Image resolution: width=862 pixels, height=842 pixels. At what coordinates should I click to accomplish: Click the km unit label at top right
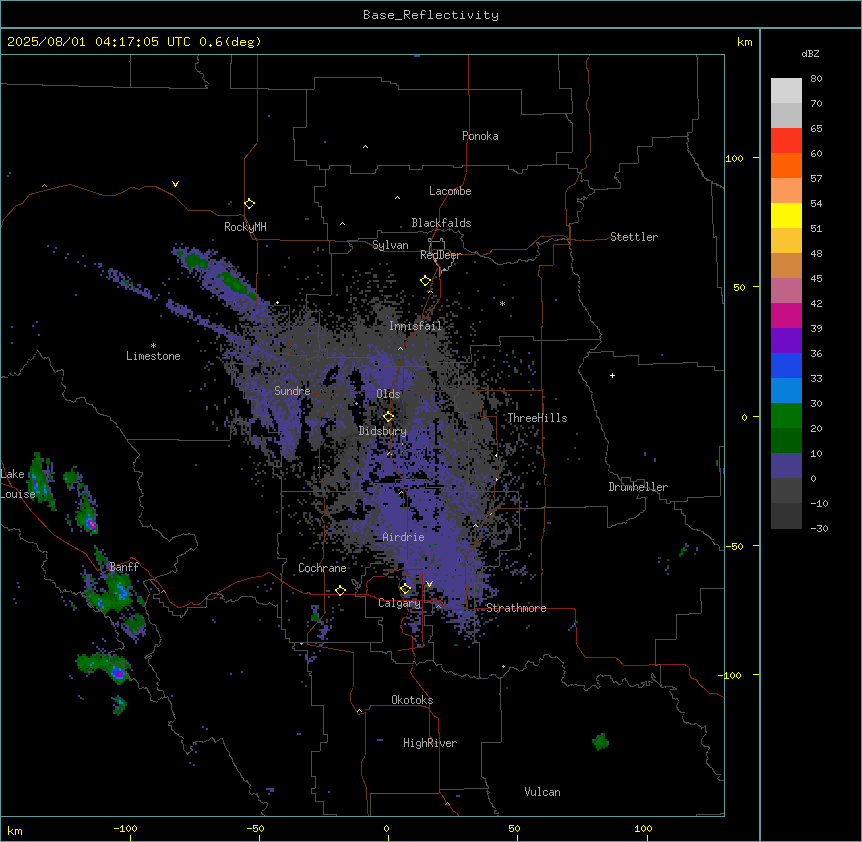(x=744, y=42)
